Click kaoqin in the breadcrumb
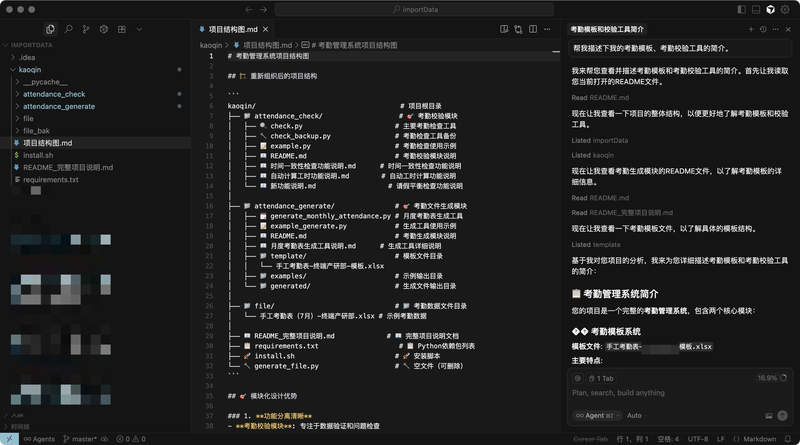 point(211,45)
